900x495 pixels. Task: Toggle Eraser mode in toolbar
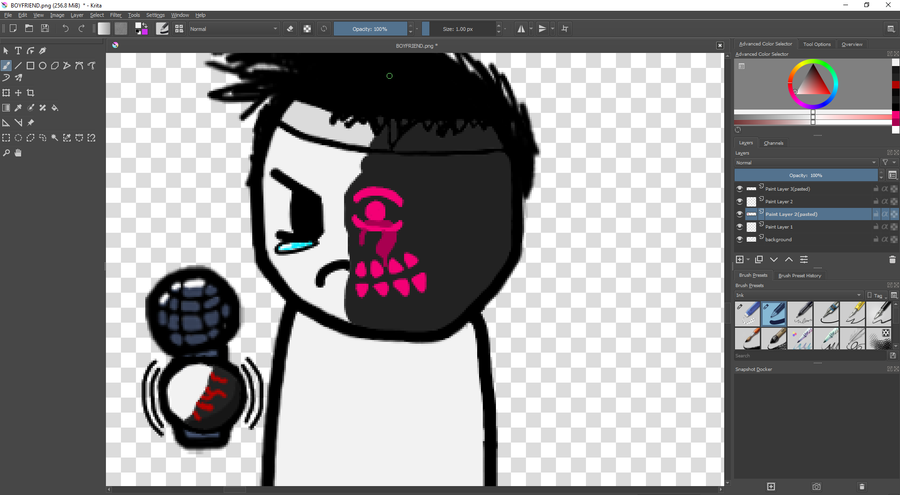coord(290,28)
